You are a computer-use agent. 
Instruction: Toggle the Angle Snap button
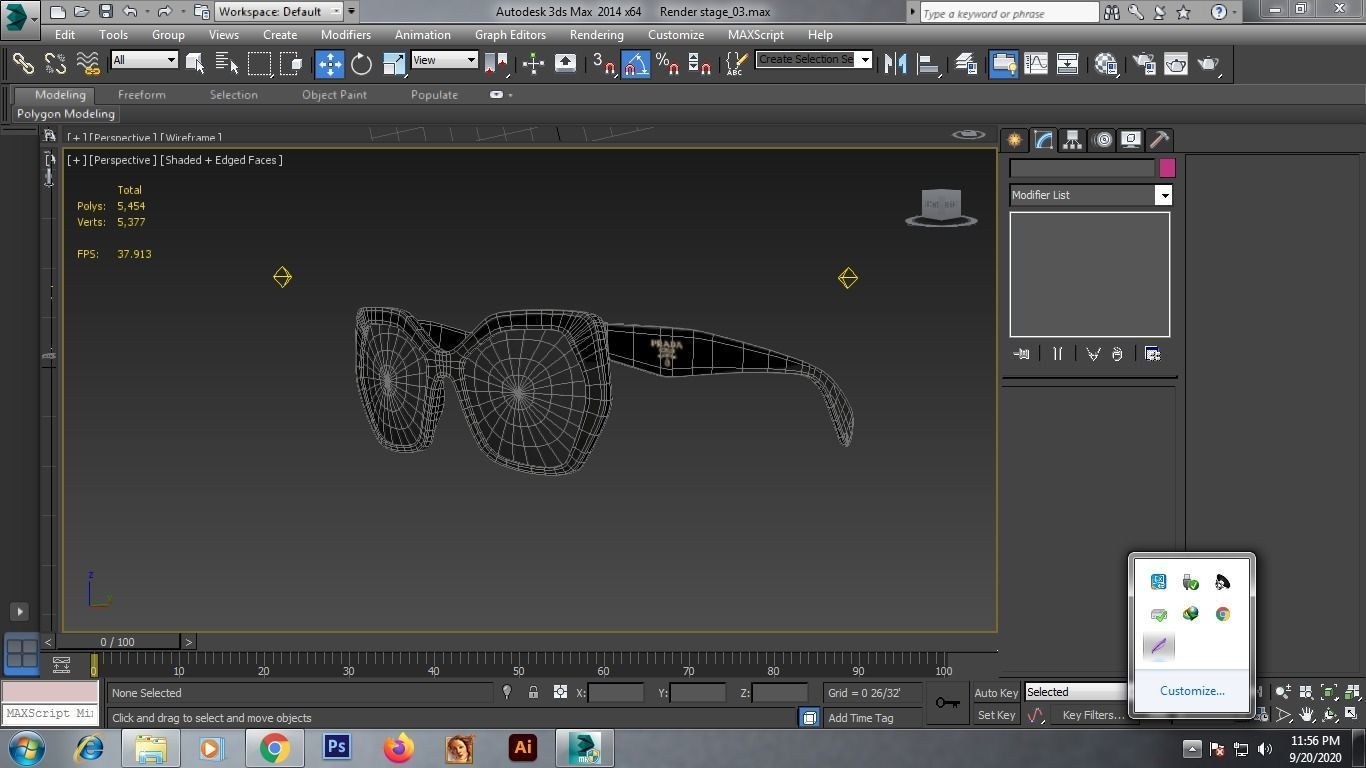[x=636, y=63]
